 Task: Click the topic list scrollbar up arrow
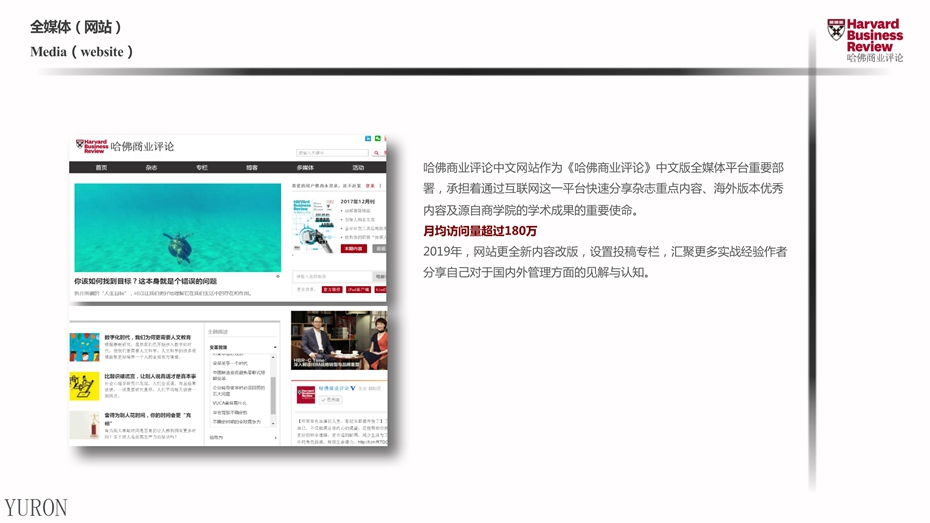click(x=273, y=357)
